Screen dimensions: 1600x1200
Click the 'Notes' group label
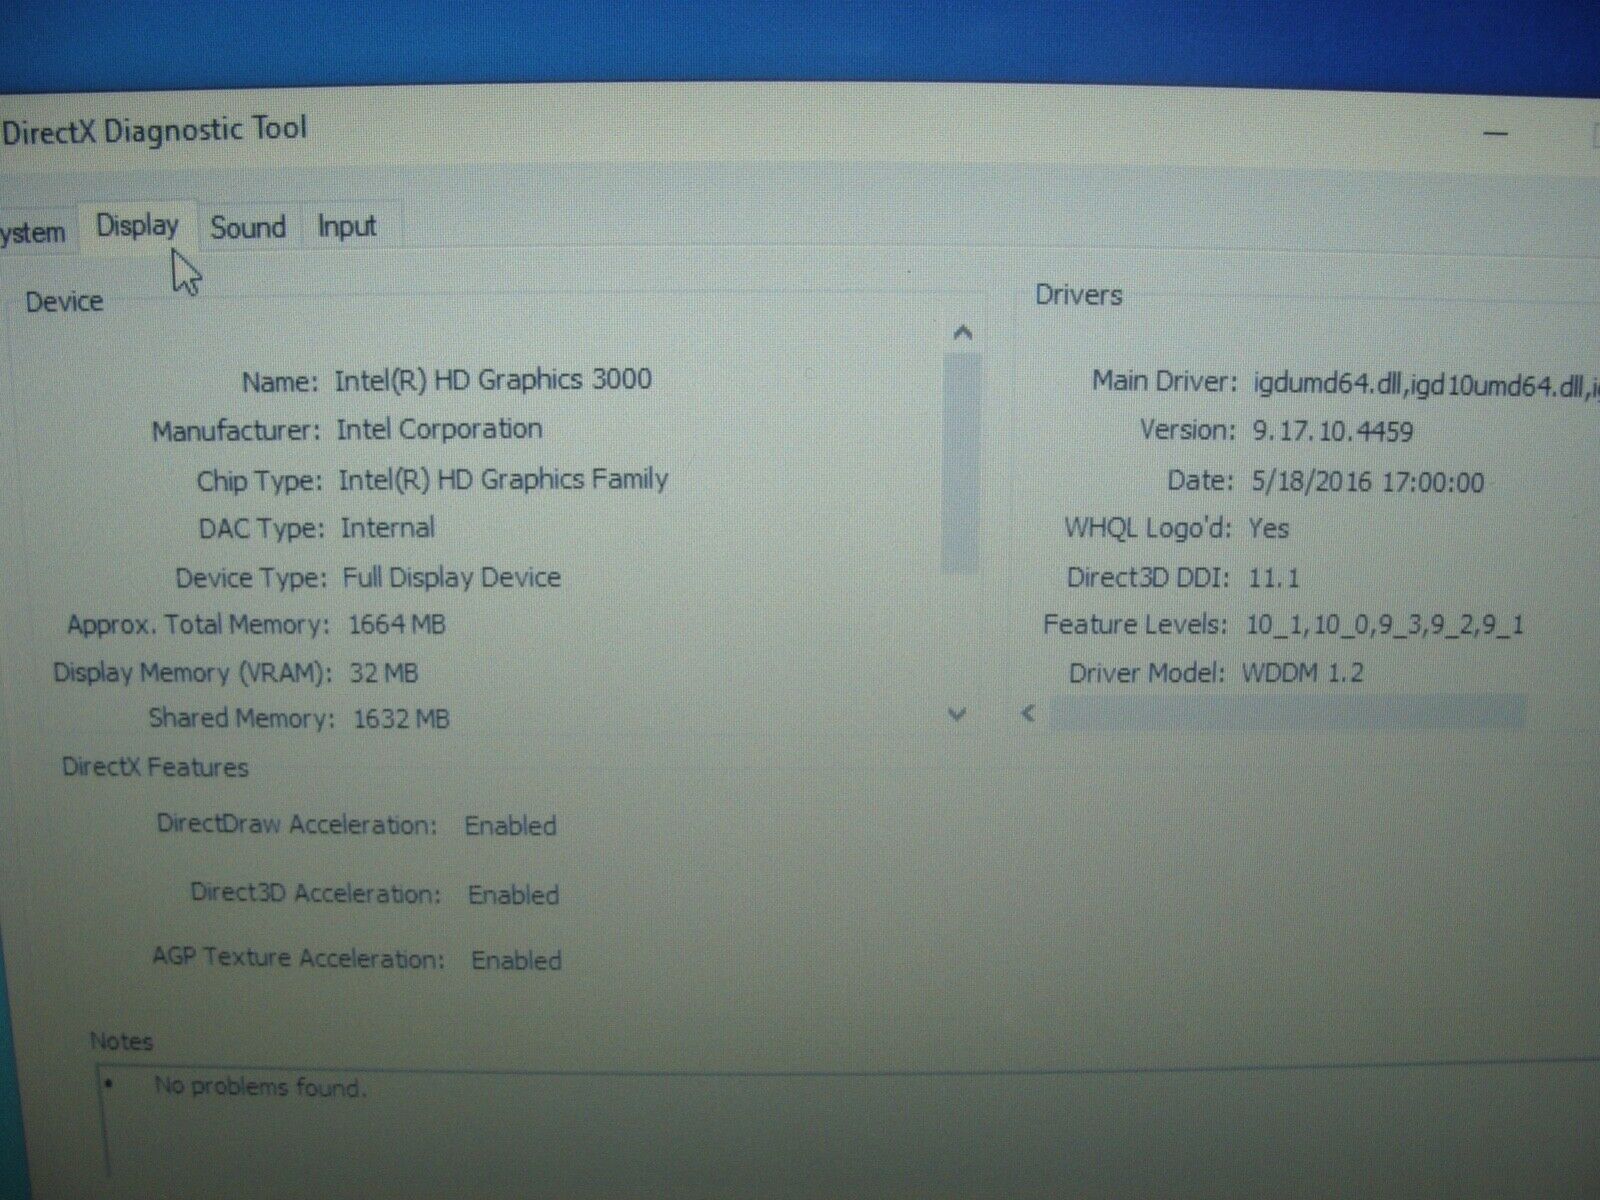pos(121,1041)
